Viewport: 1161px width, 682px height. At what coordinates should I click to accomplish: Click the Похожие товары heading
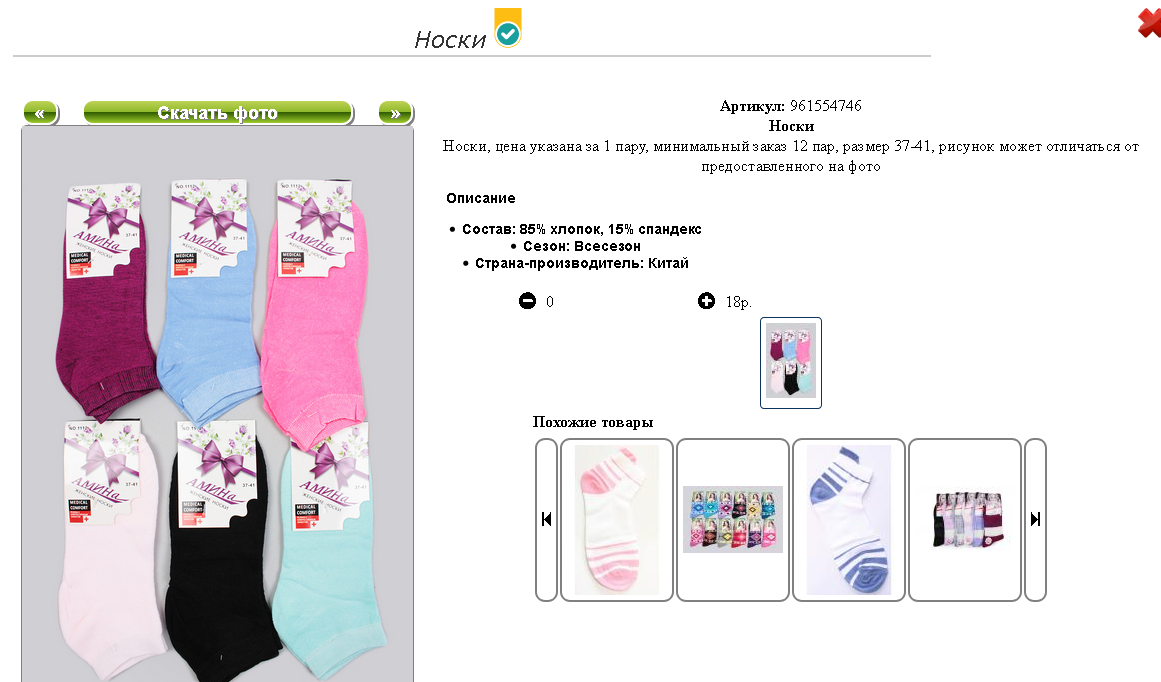click(592, 422)
